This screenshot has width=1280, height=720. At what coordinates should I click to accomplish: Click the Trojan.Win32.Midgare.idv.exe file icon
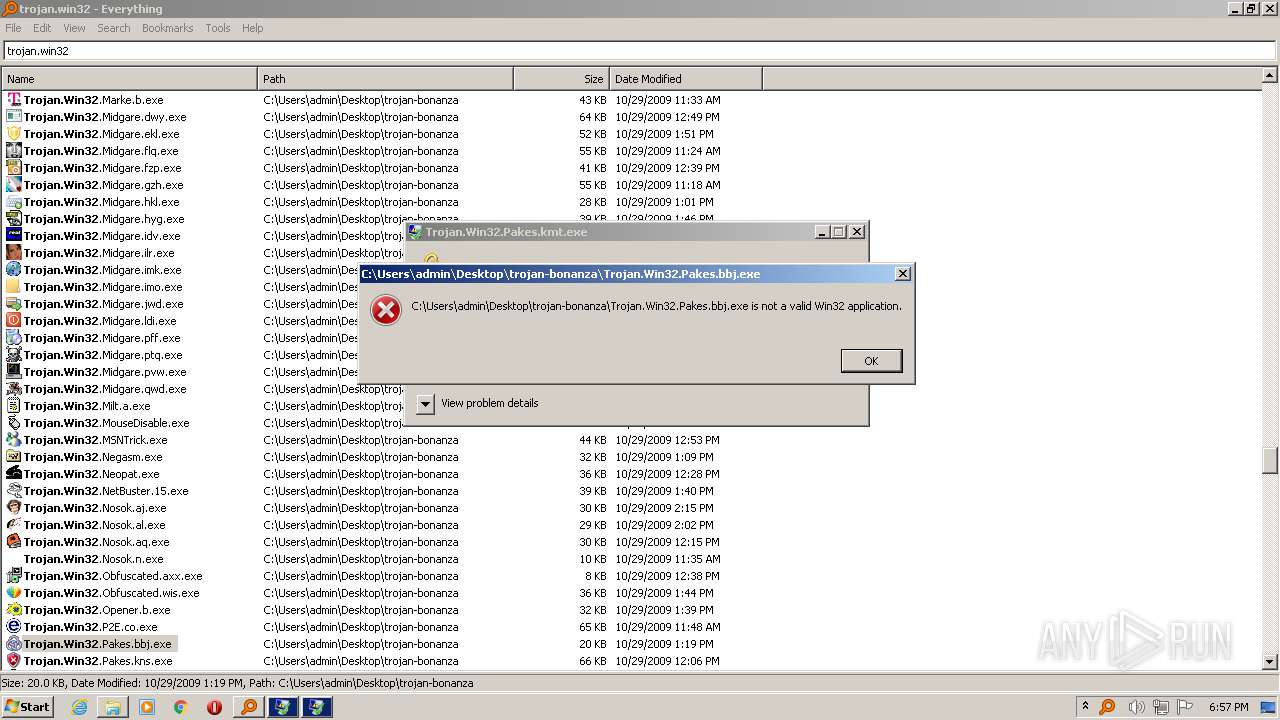tap(14, 236)
